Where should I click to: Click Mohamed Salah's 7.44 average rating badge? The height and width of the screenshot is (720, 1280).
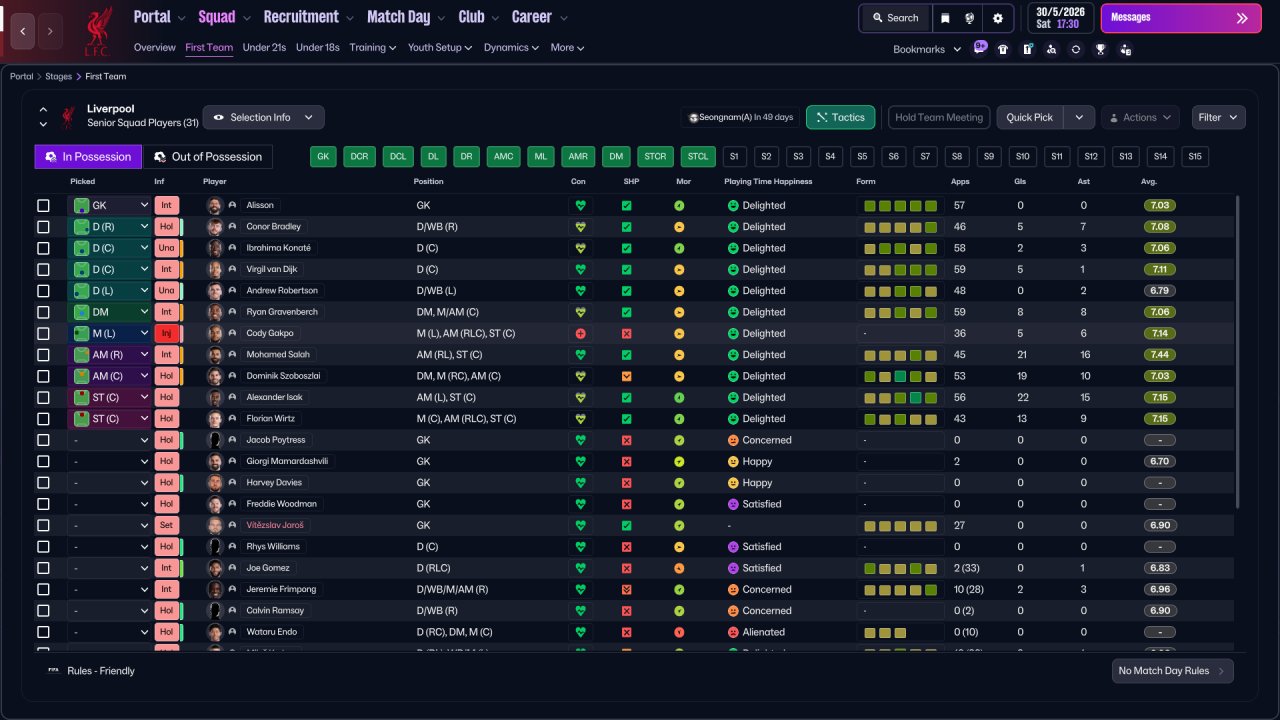[1159, 355]
